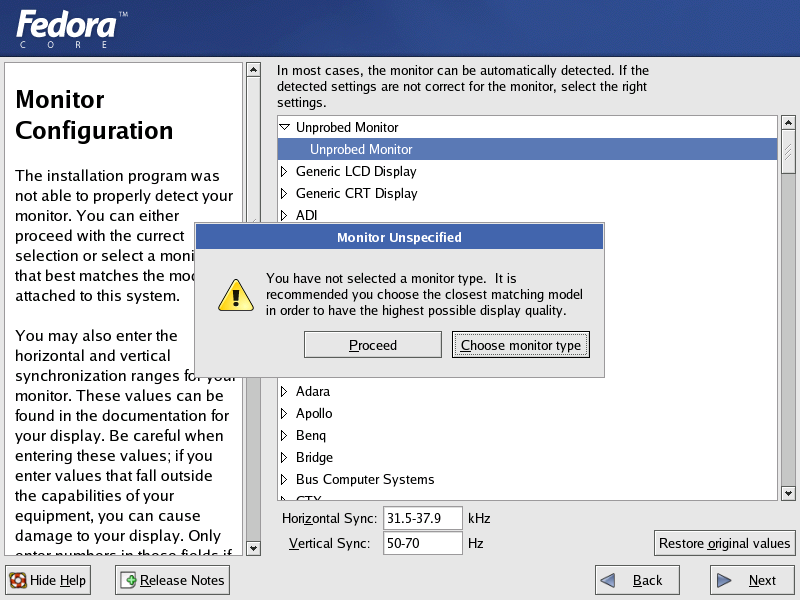Click the help panel scroll up arrow
The height and width of the screenshot is (600, 800).
[253, 69]
